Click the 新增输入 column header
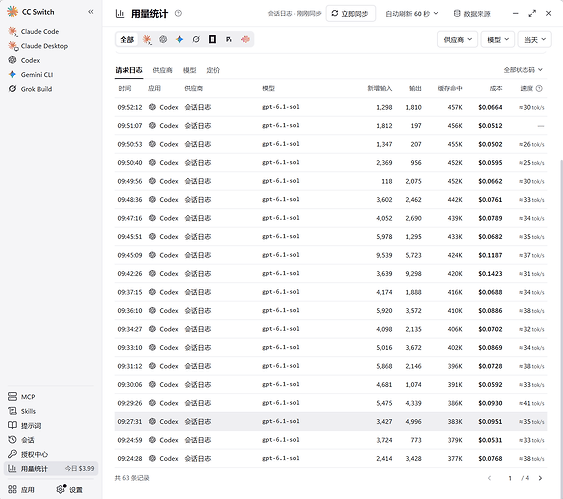 [x=380, y=88]
